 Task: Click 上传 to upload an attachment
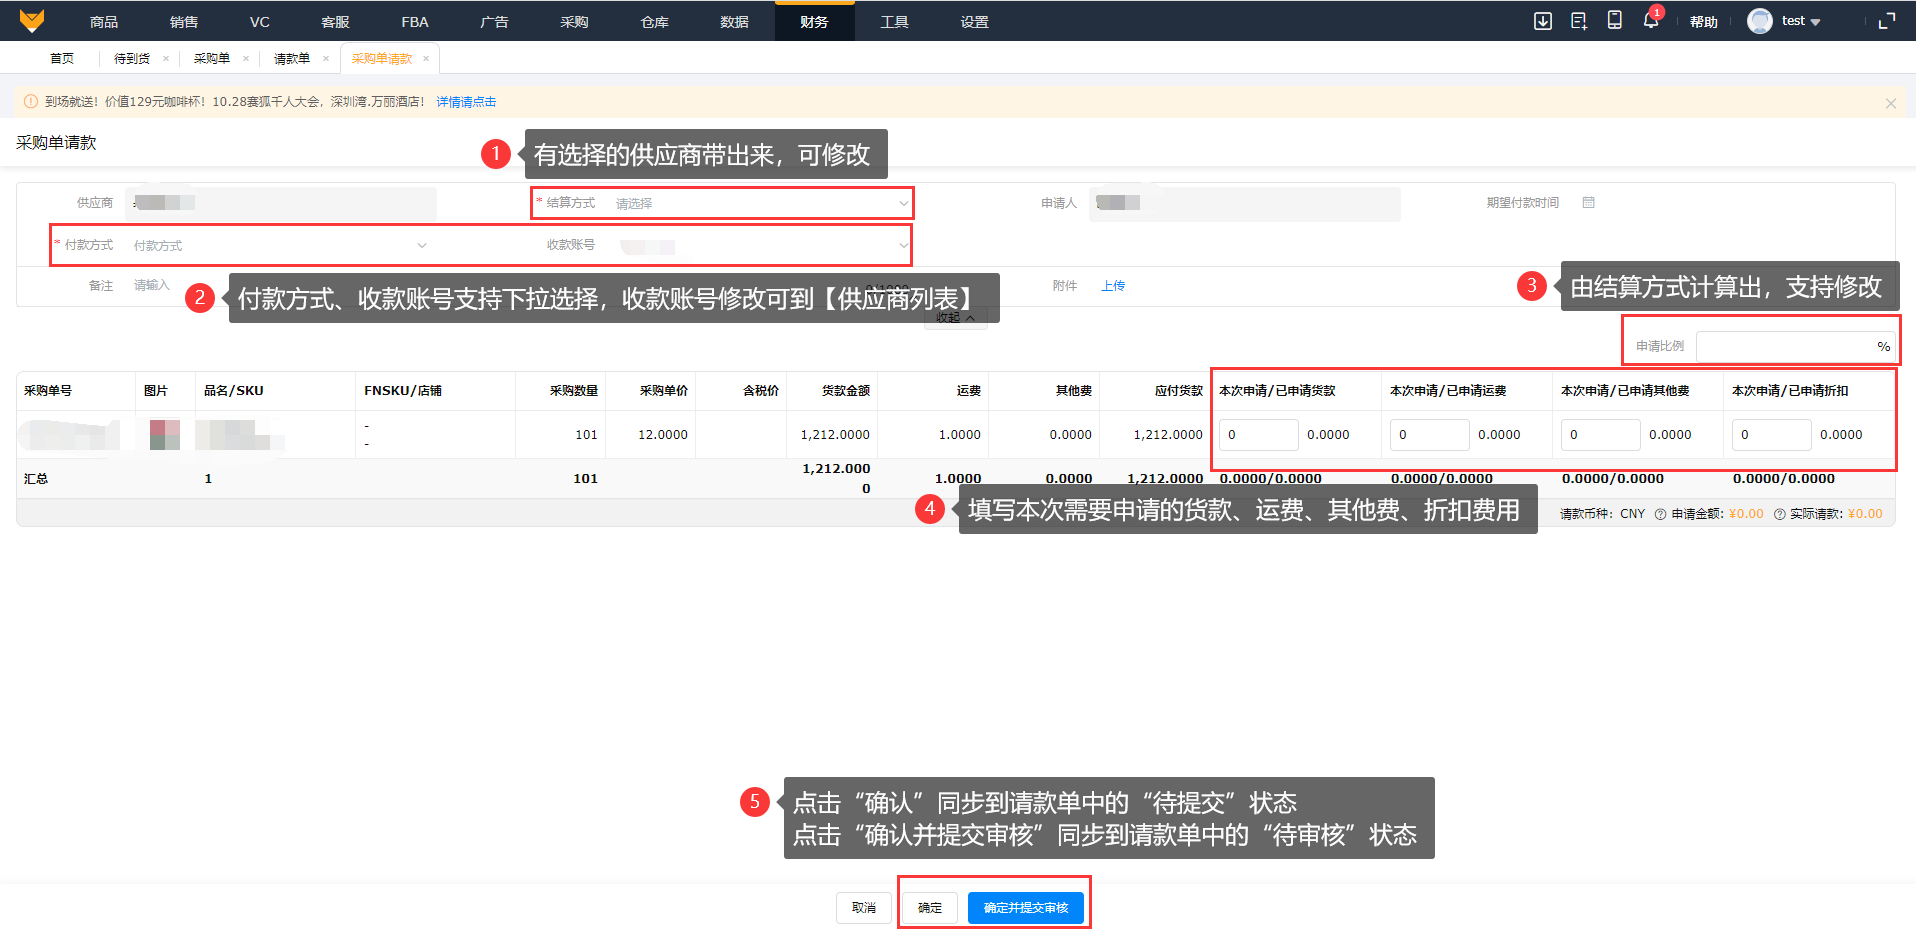click(1113, 286)
